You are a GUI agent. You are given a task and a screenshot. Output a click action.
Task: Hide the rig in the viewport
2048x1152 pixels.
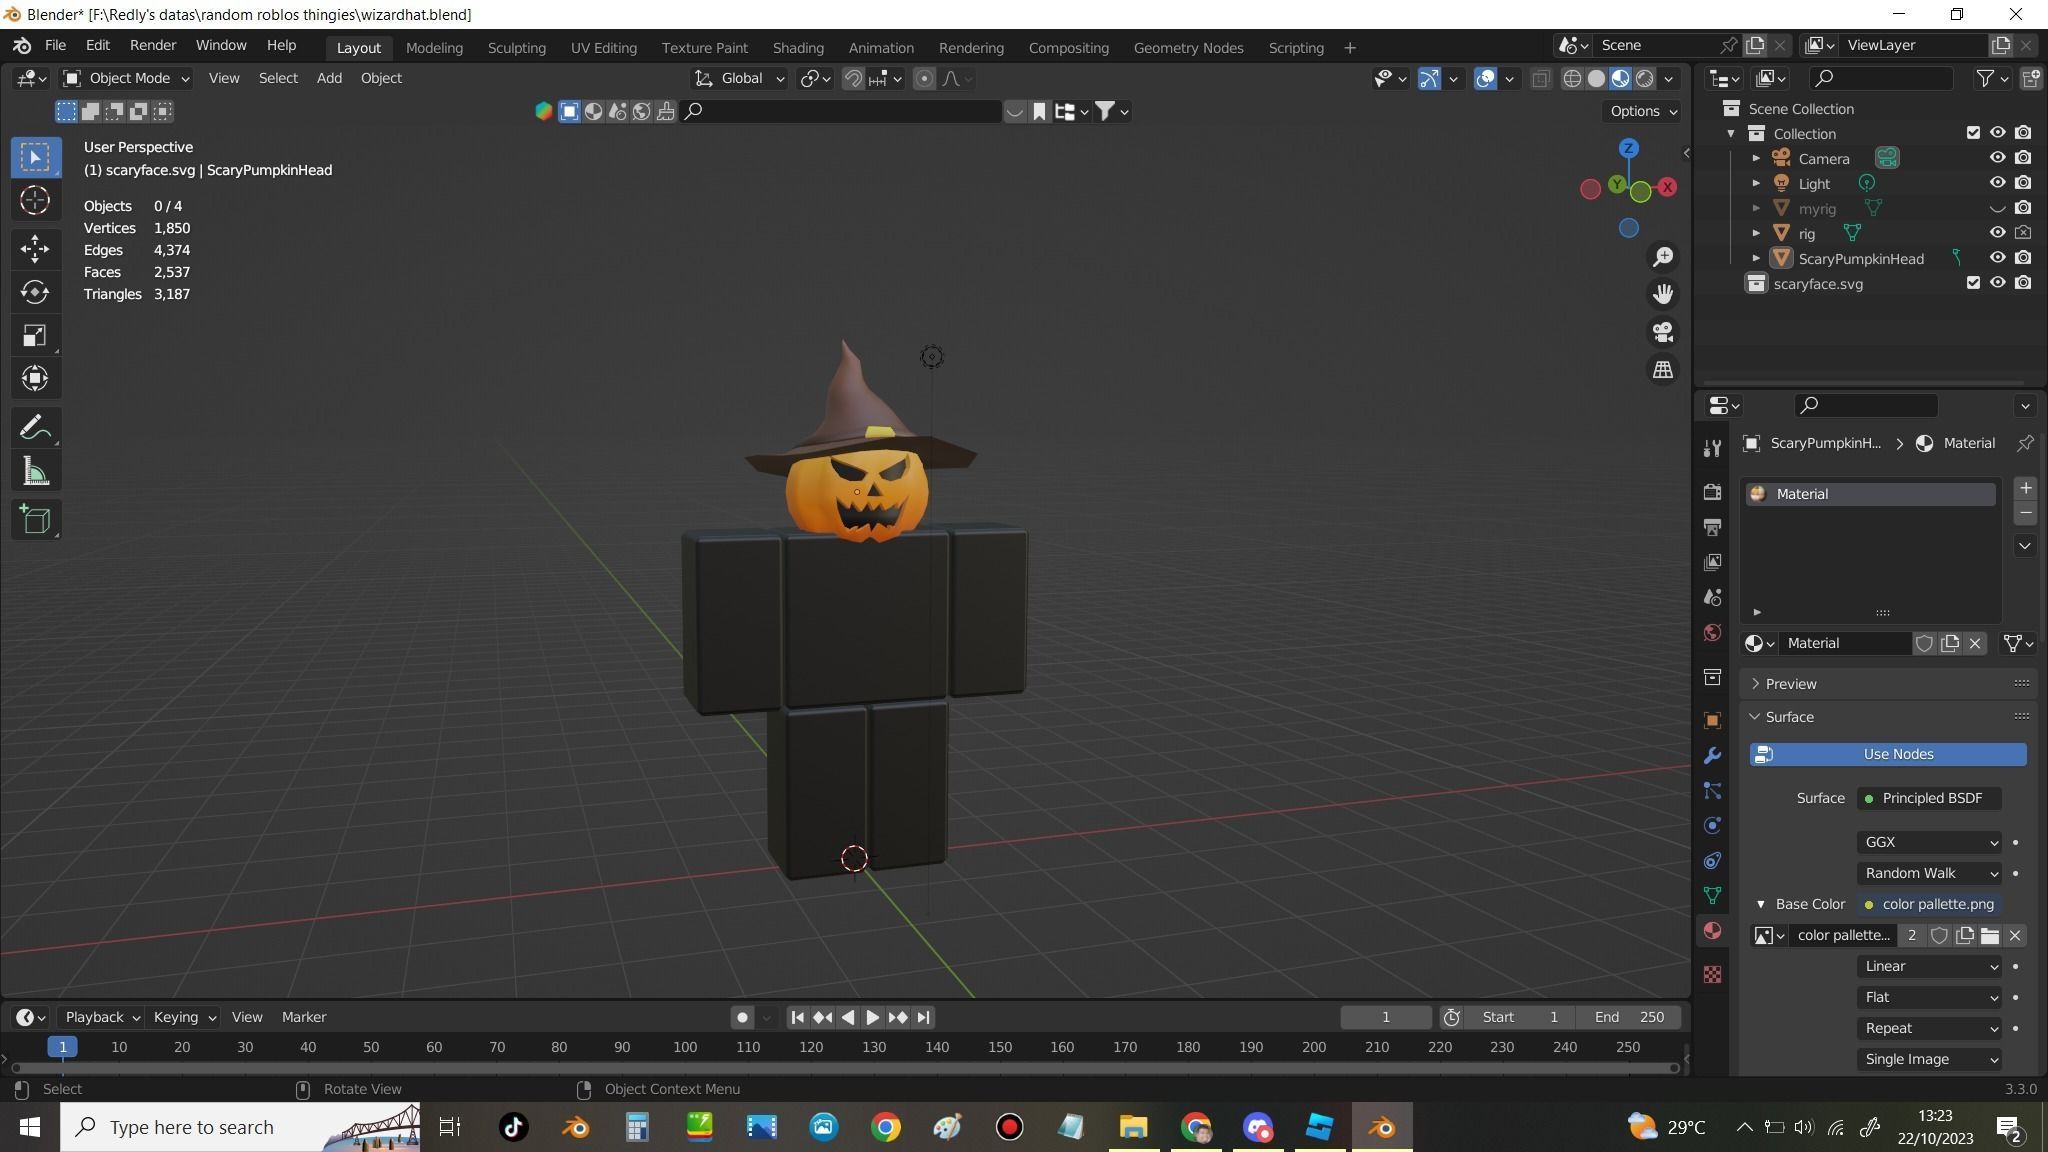click(1995, 232)
